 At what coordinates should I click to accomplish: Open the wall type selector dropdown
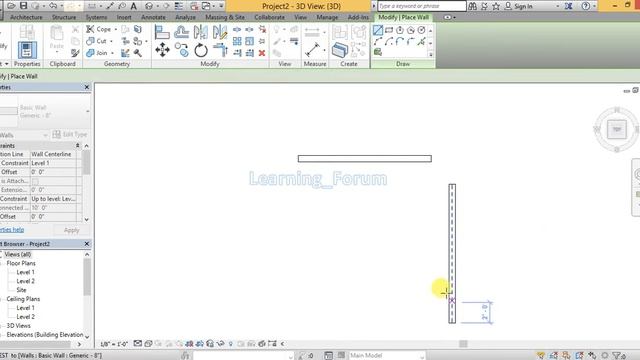click(88, 111)
